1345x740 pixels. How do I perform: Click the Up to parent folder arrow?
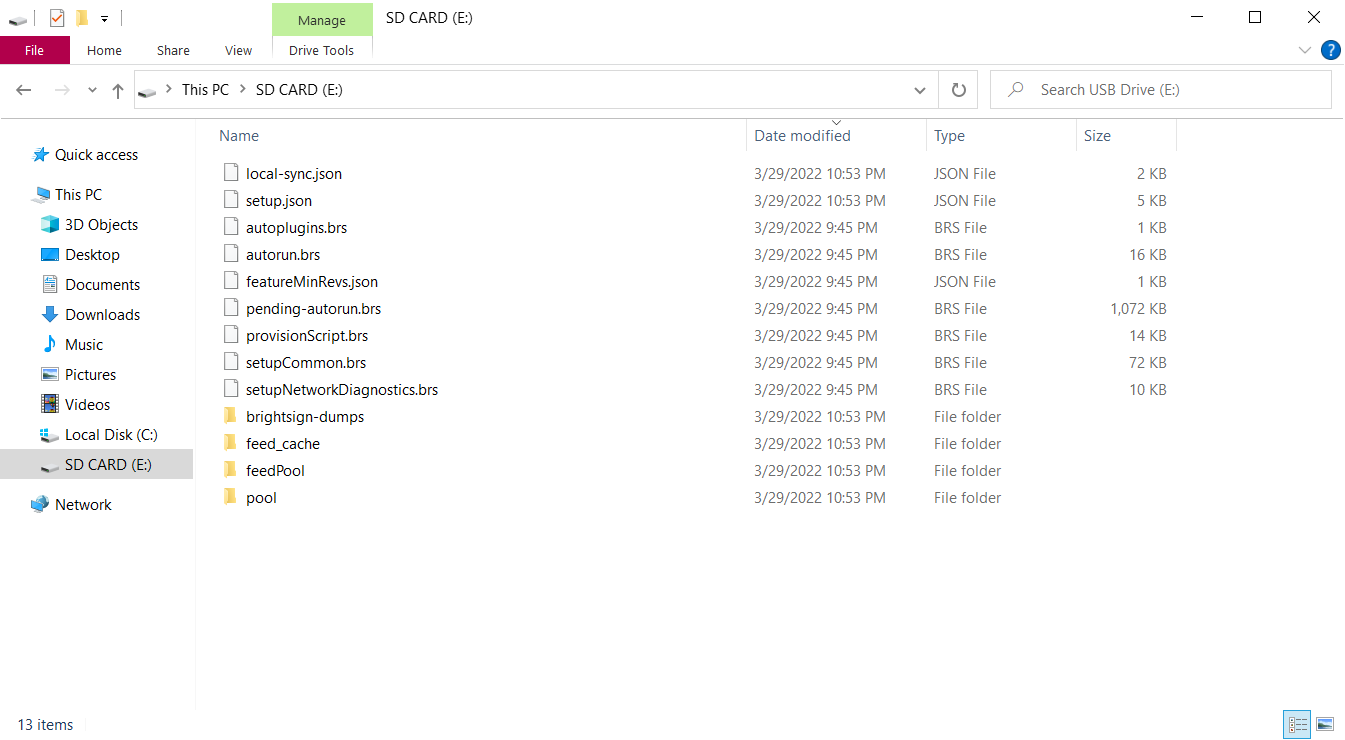(x=118, y=90)
